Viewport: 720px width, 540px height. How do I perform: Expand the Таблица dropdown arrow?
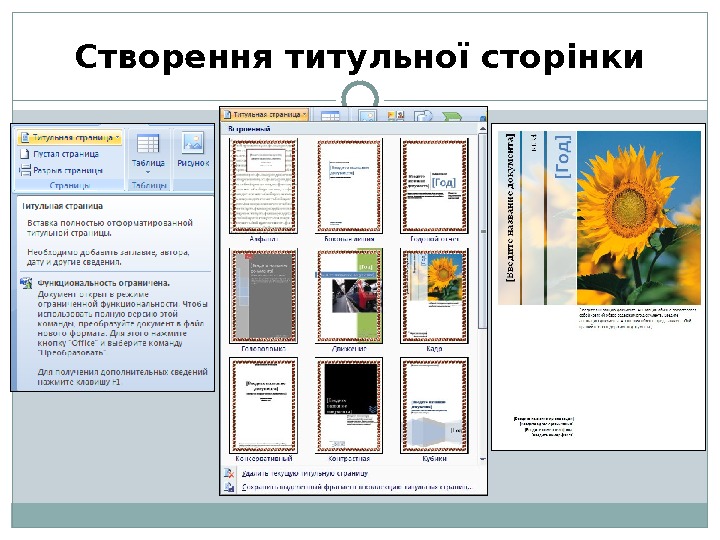[x=148, y=172]
